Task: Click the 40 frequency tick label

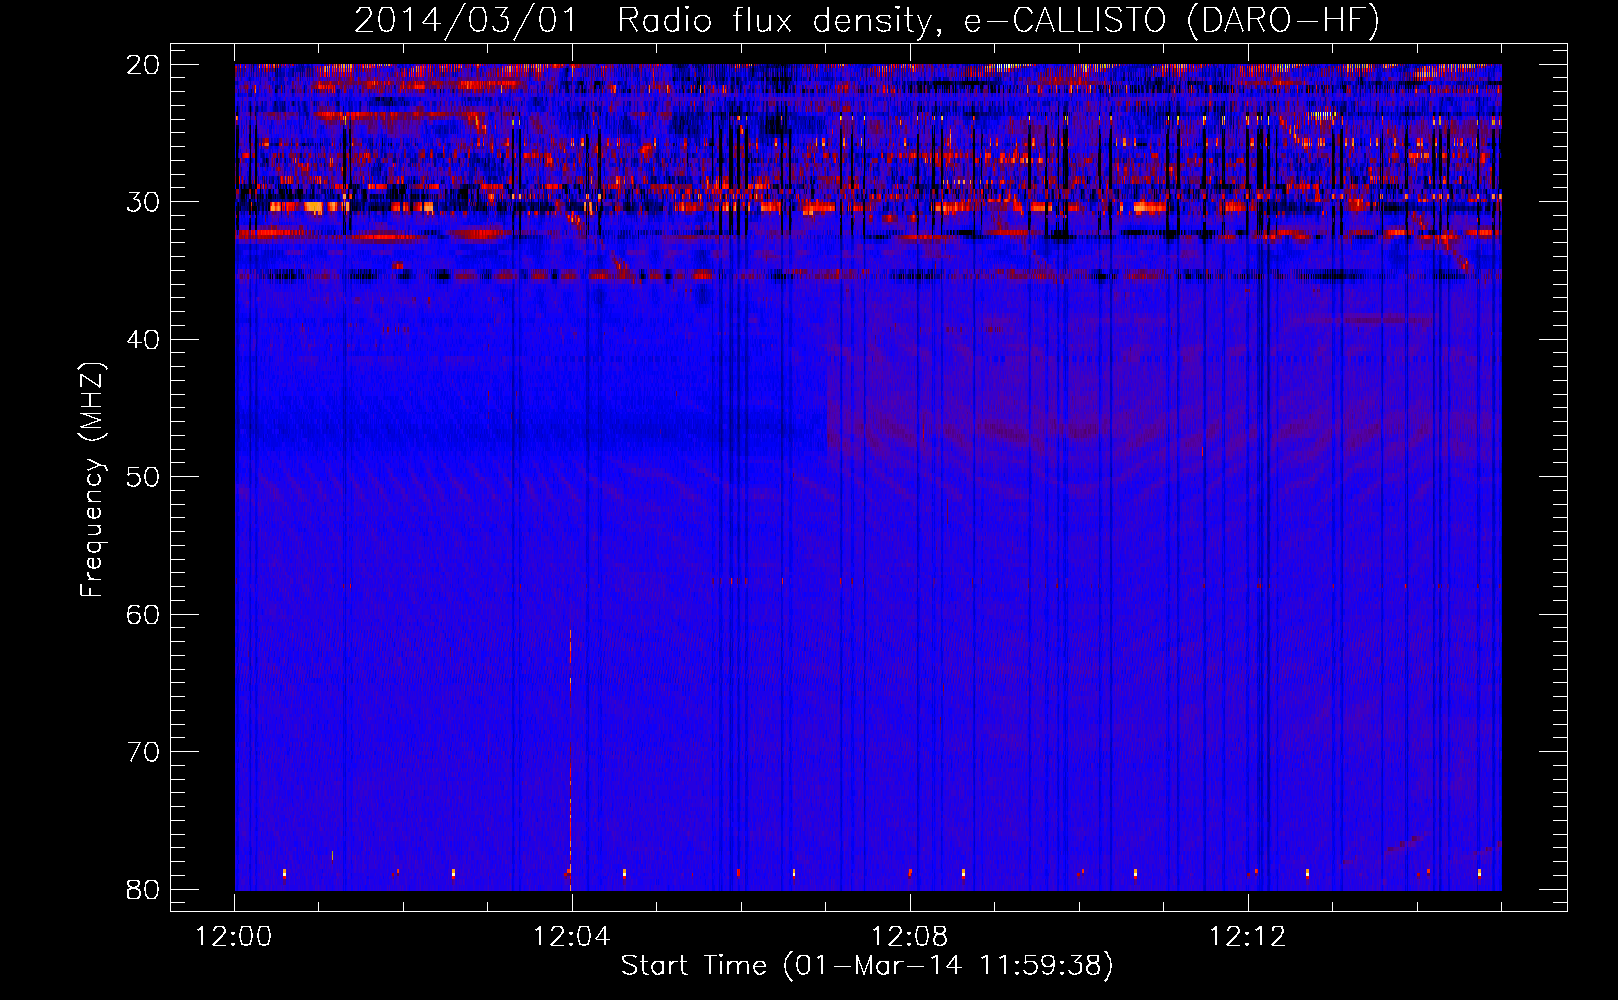Action: [x=144, y=340]
